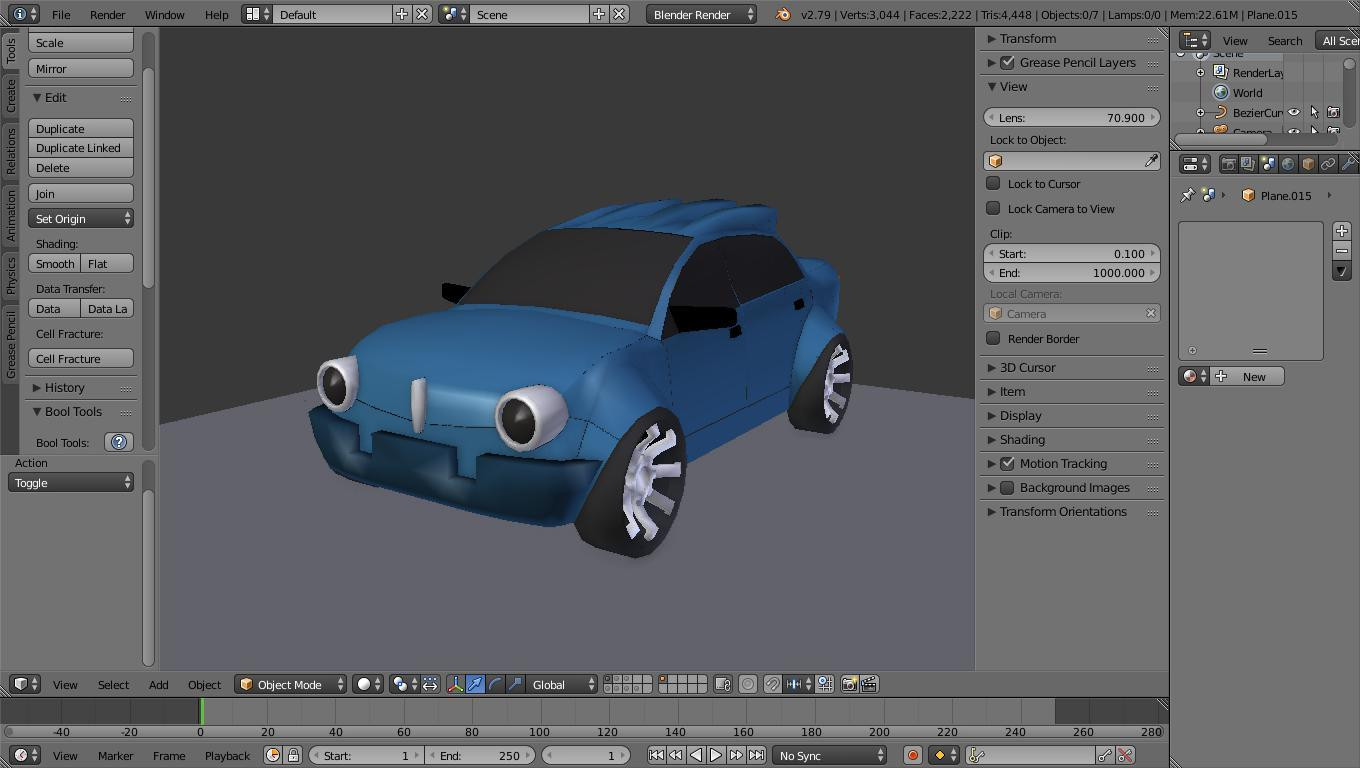Open the Constraints properties chain tab
Screen dimensions: 1360x768
point(1328,164)
